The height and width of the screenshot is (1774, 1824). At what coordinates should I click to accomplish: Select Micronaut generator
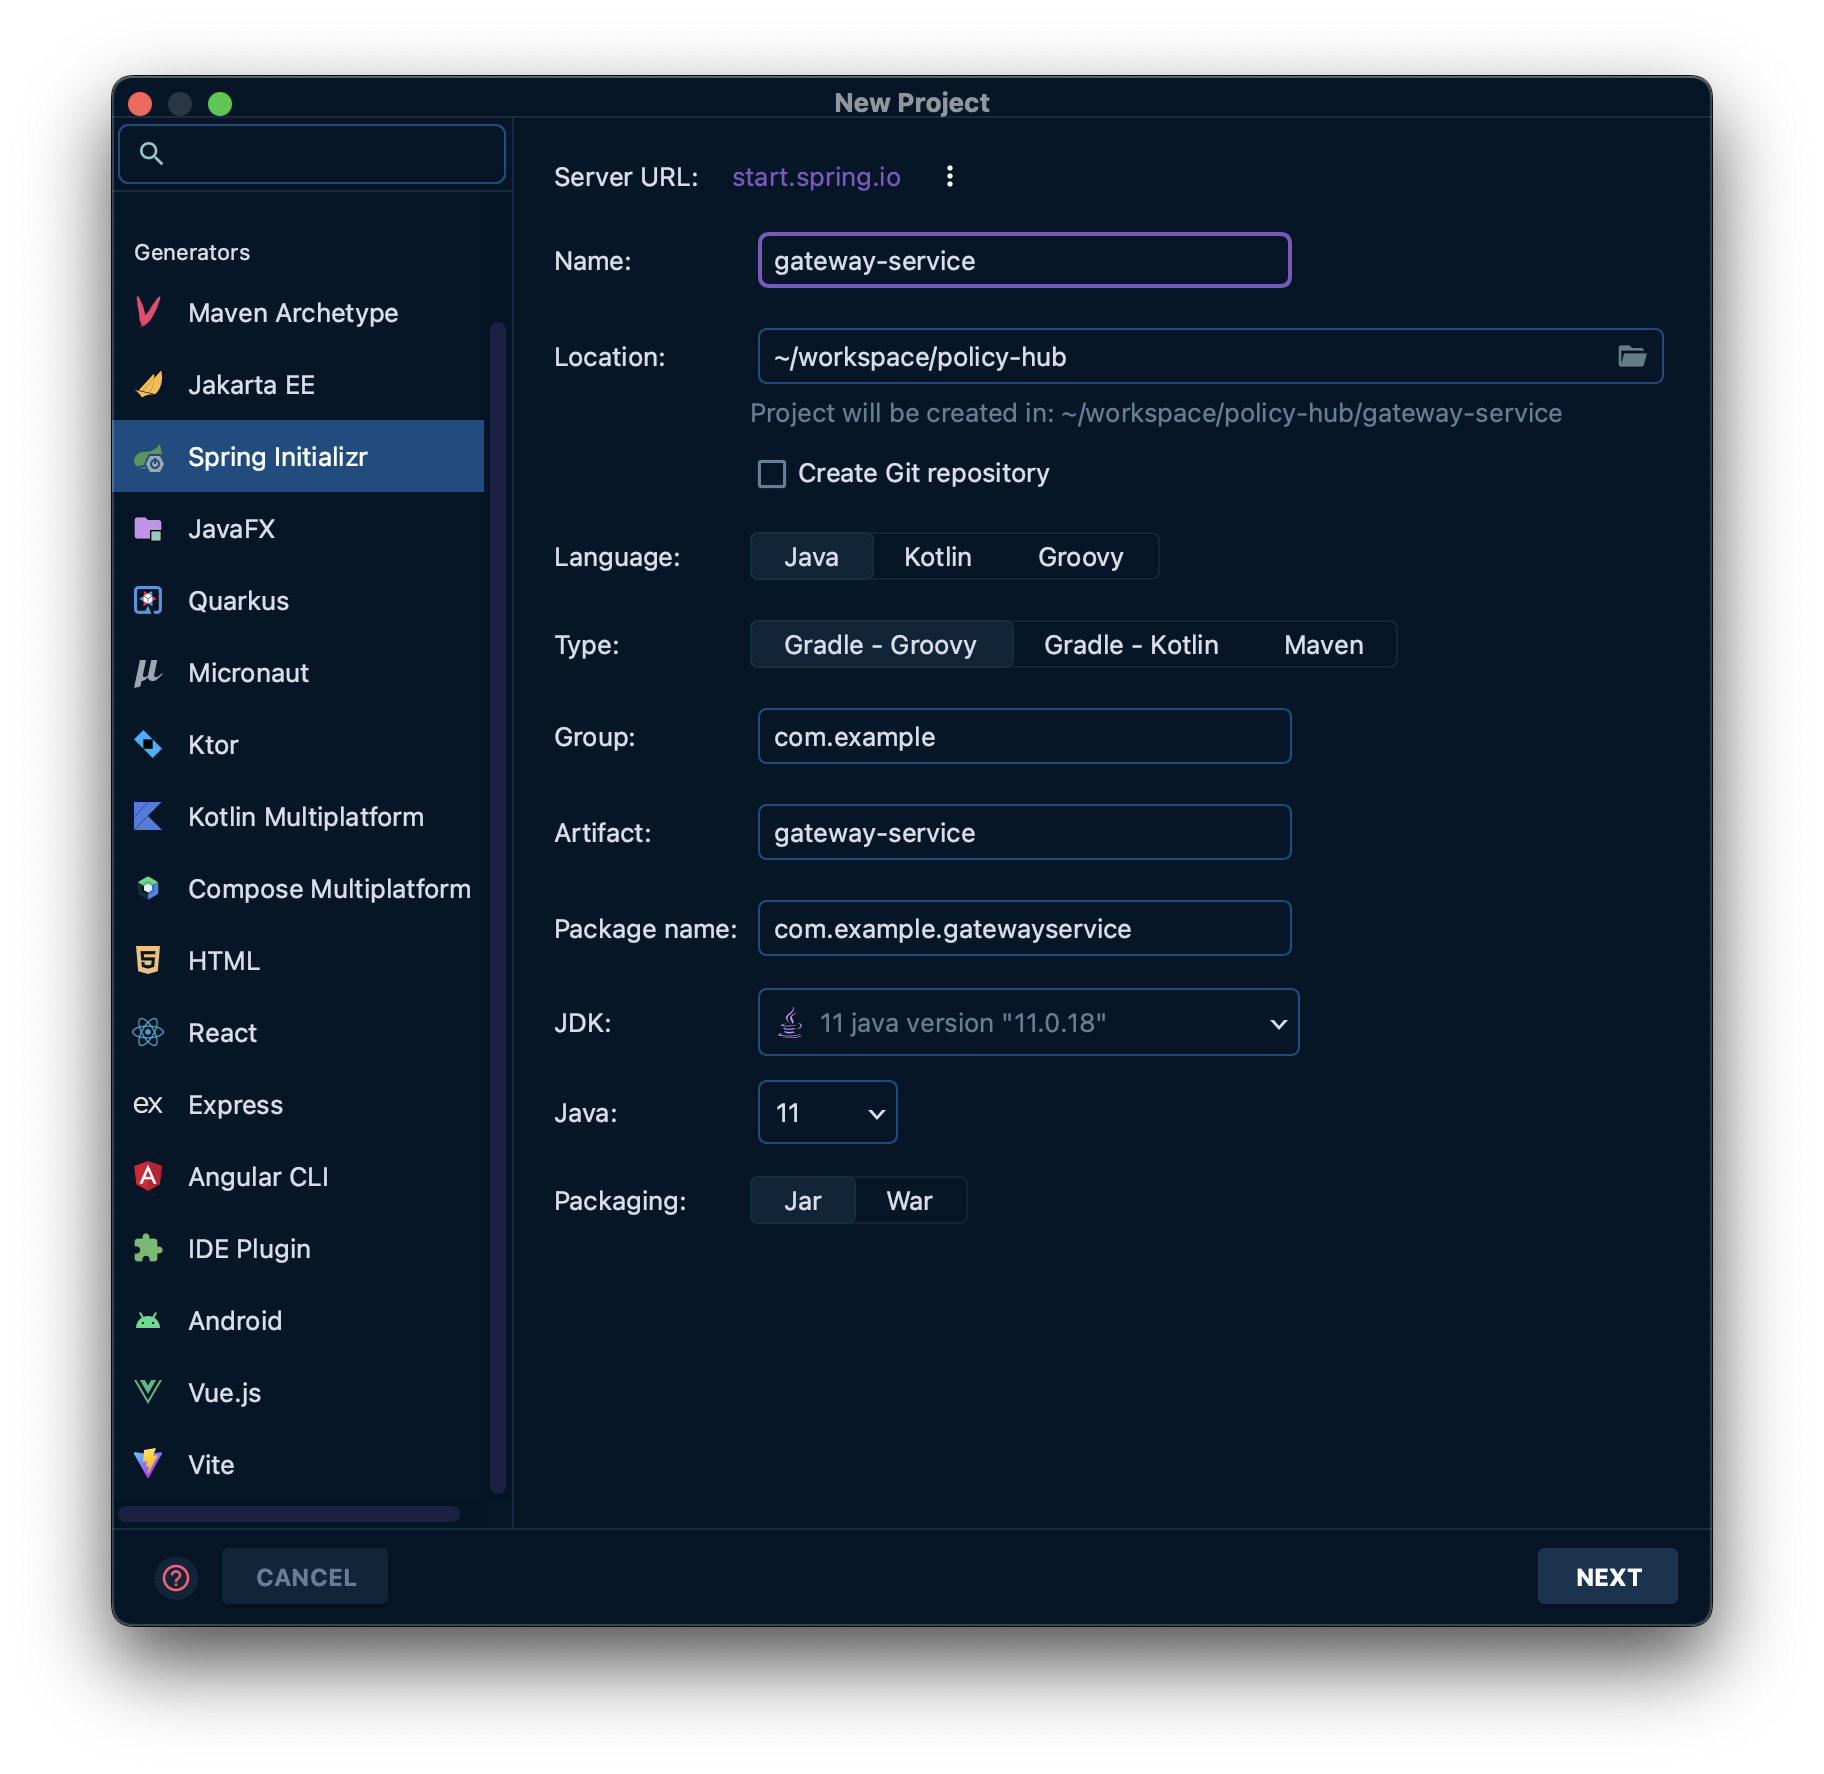tap(298, 673)
